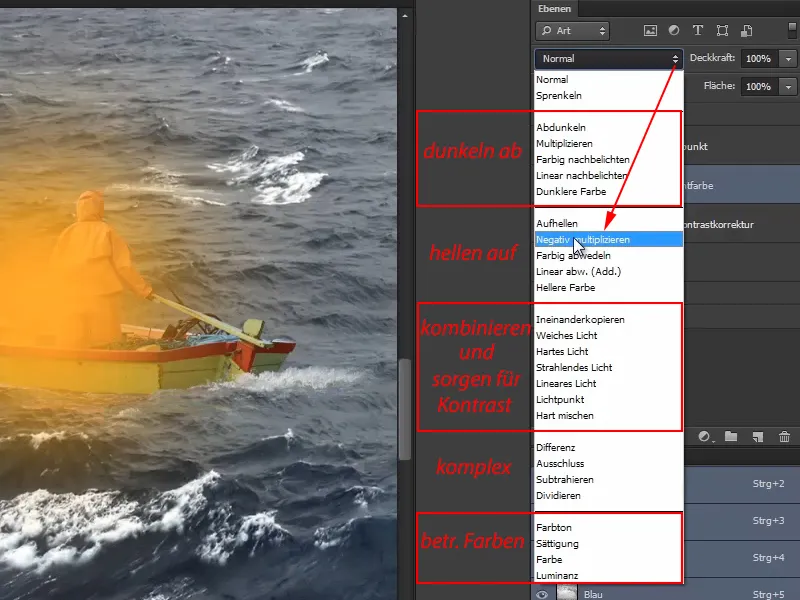Choose Luminanz blend mode
800x600 pixels.
[x=609, y=576]
